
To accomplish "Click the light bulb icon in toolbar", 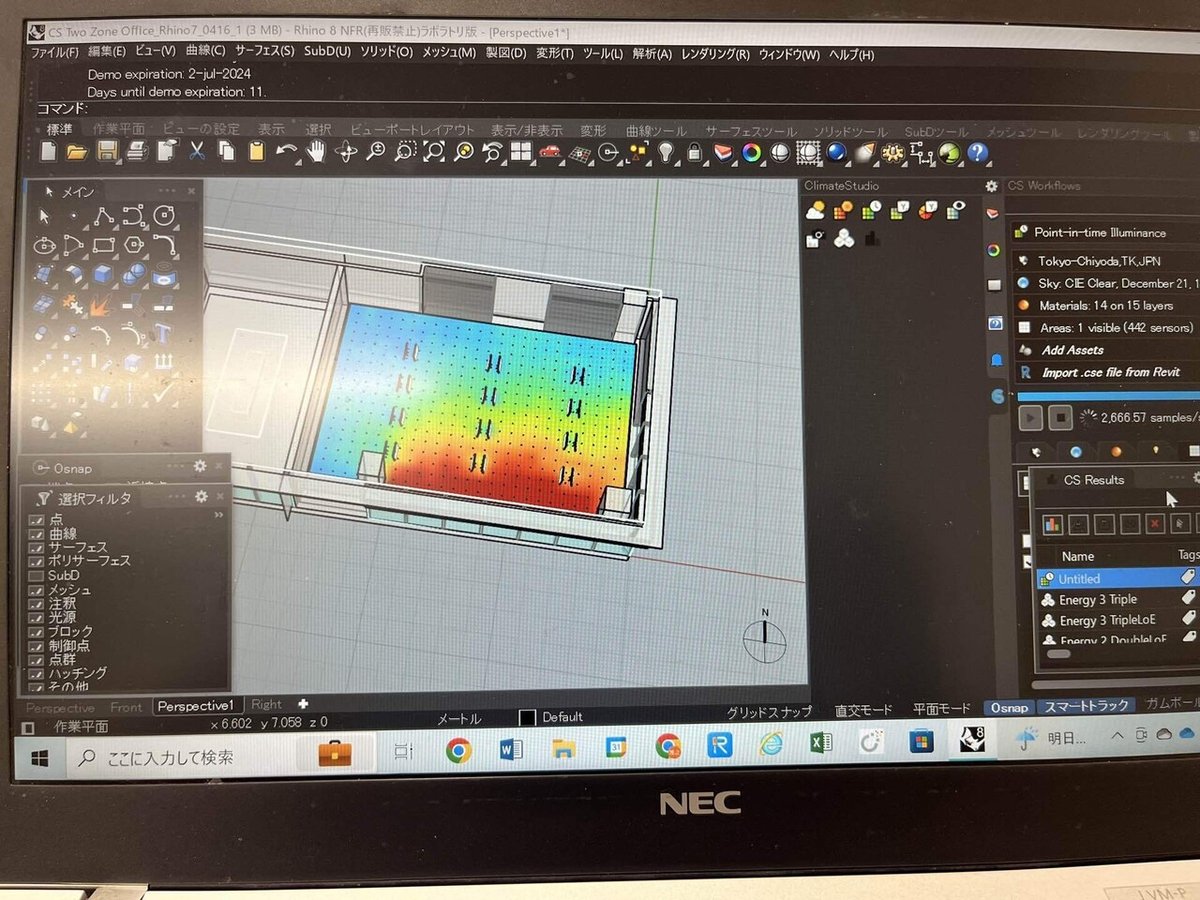I will [x=665, y=153].
